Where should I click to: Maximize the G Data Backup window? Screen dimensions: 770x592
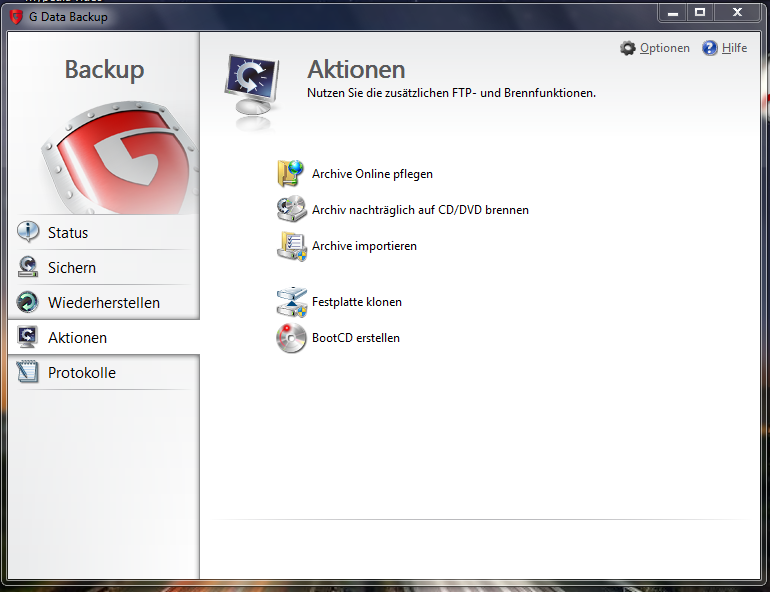700,12
